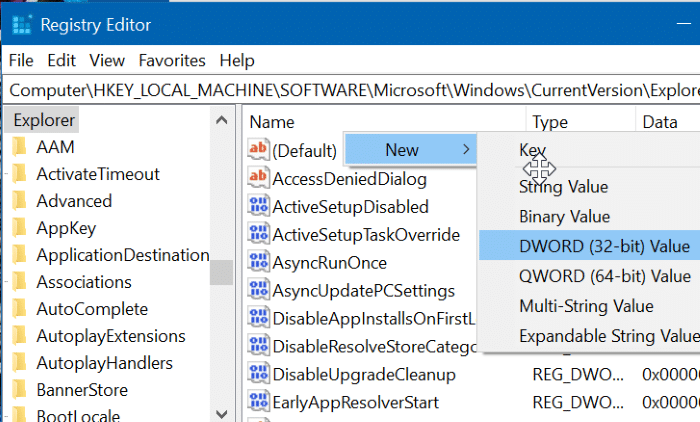700x422 pixels.
Task: Expand the New submenu arrow
Action: click(466, 150)
